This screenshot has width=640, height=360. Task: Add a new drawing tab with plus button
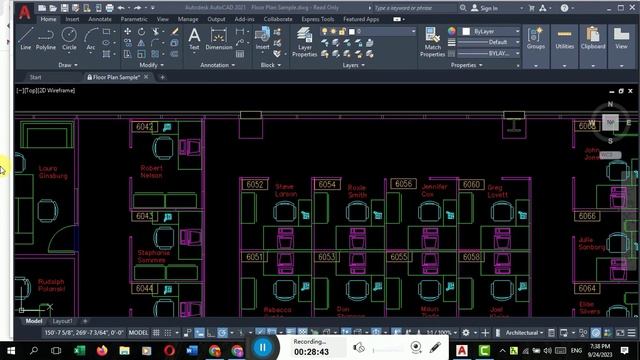162,77
